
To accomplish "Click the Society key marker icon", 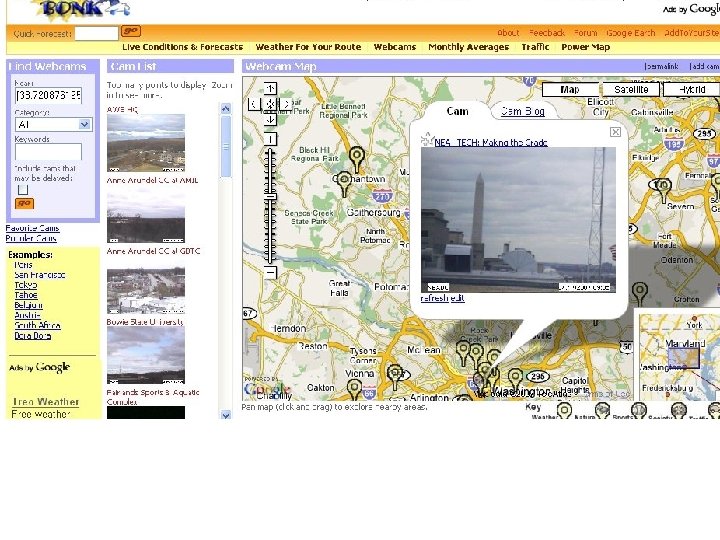I will [x=678, y=410].
